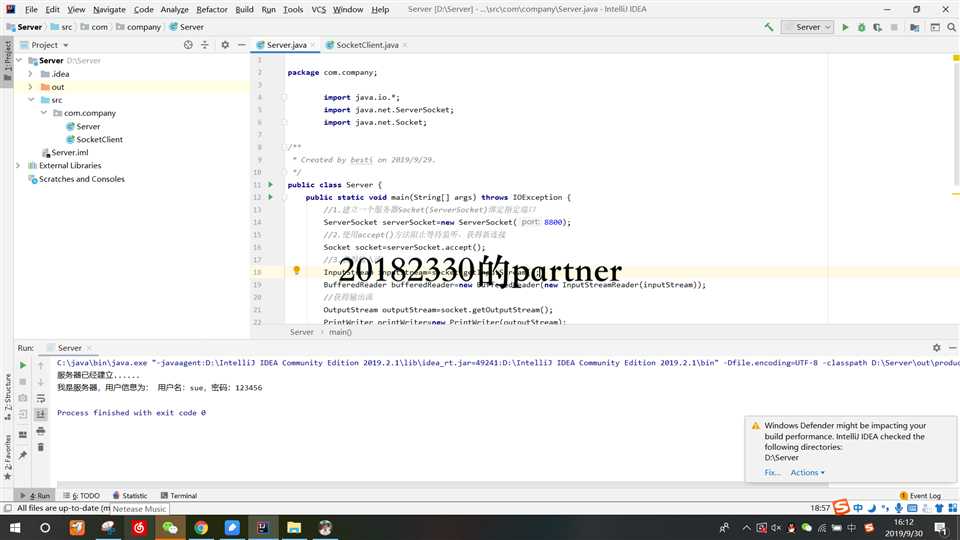Open Netease Music from taskbar

click(x=139, y=527)
